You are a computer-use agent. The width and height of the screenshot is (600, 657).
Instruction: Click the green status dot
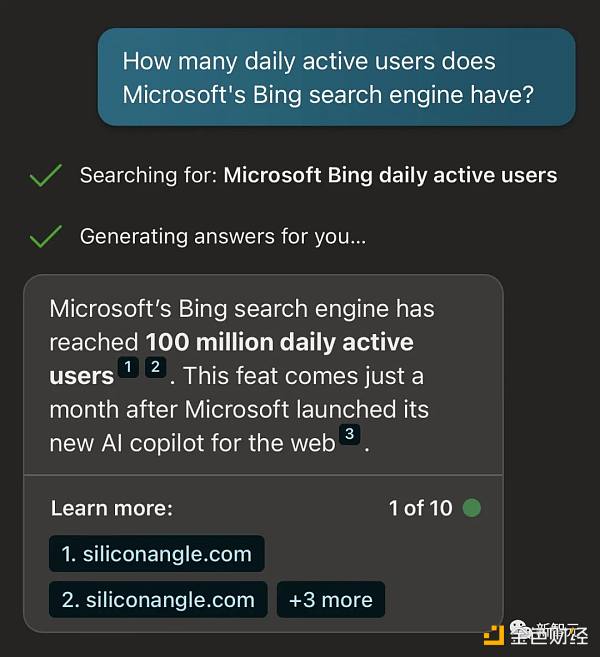tap(472, 508)
